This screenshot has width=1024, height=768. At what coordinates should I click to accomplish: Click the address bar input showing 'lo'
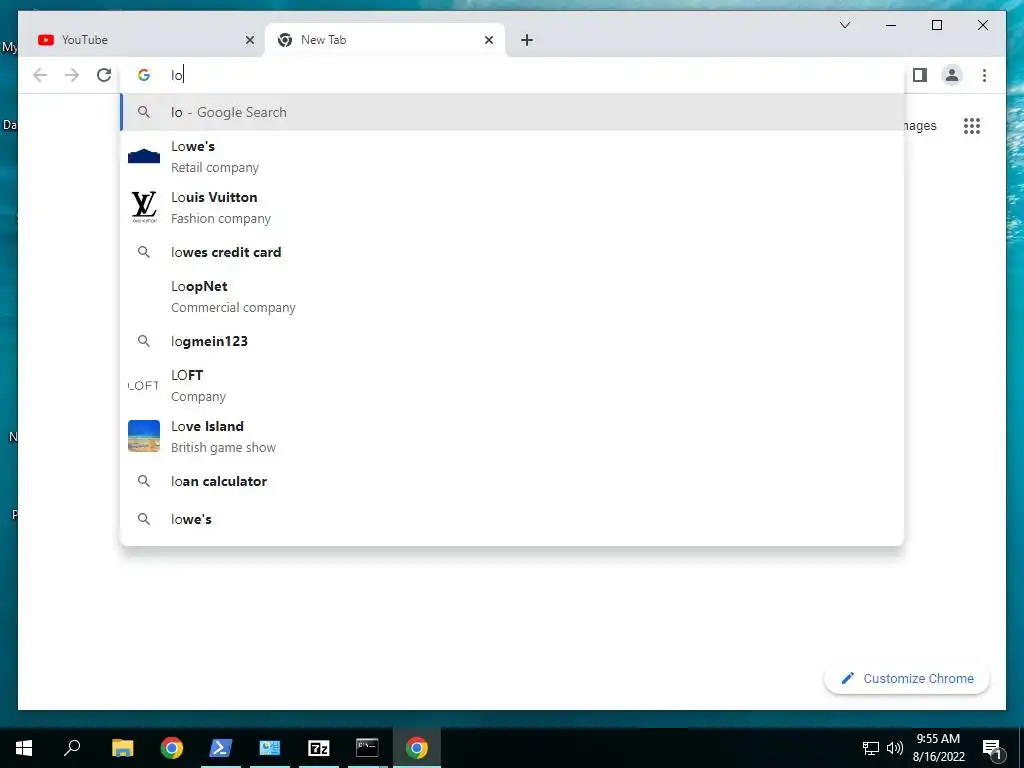pos(512,75)
